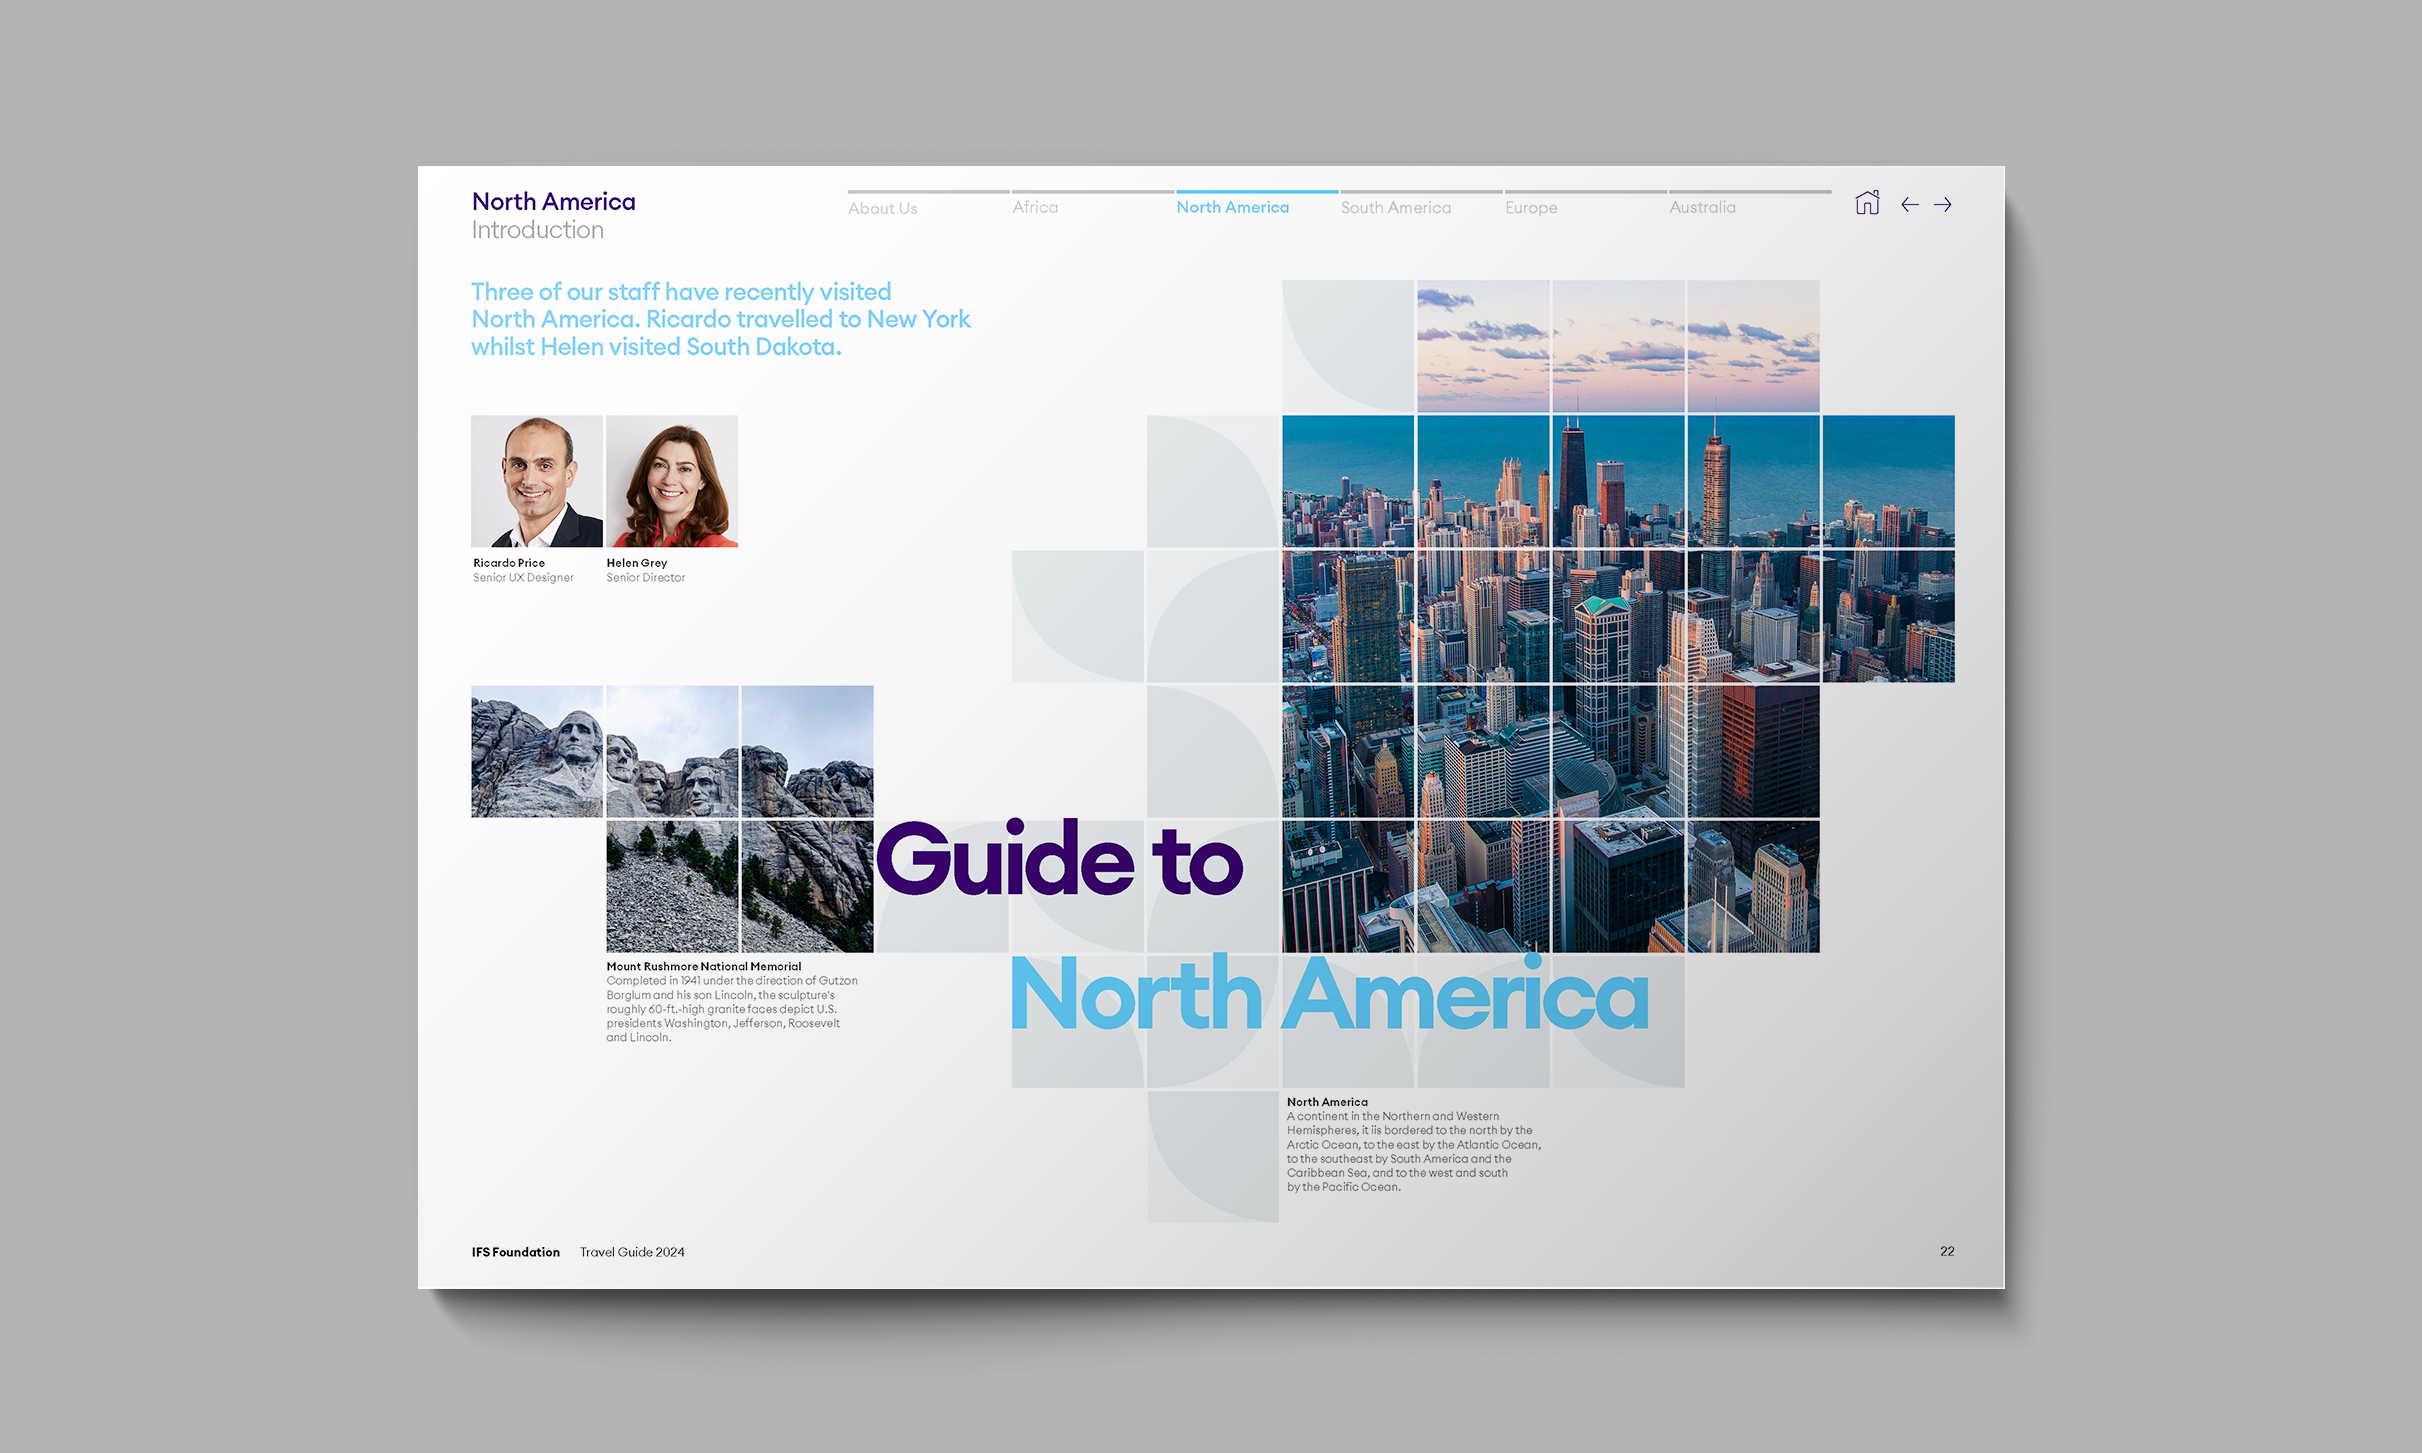This screenshot has width=2422, height=1453.
Task: Click the IFS Foundation footer label
Action: point(515,1252)
